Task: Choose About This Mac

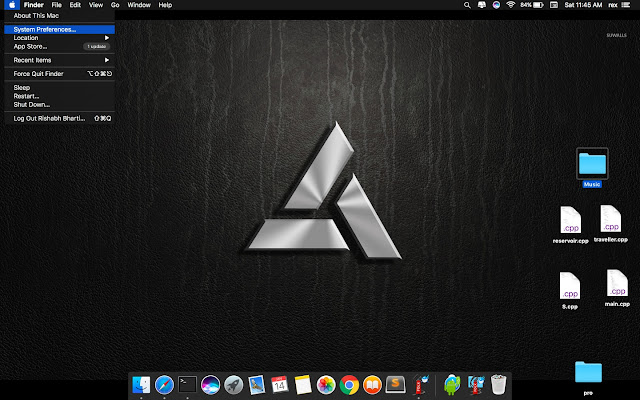Action: [60, 16]
